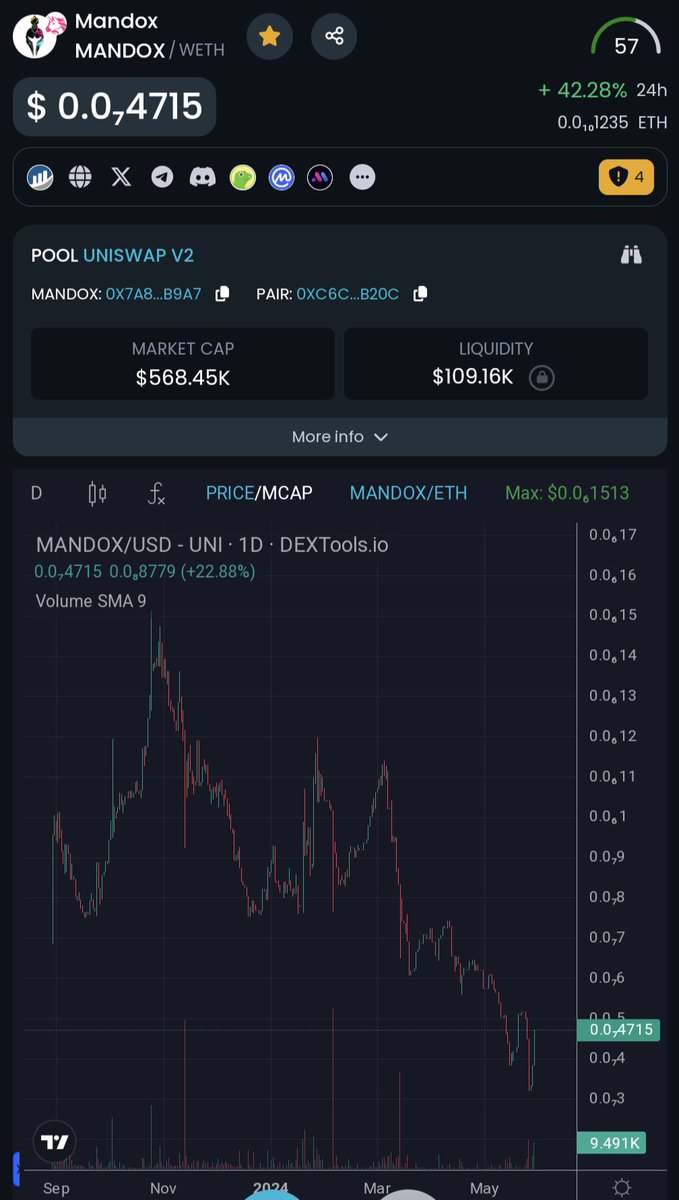Click the main price $ 0.0₇4715
This screenshot has width=679, height=1200.
tap(115, 106)
